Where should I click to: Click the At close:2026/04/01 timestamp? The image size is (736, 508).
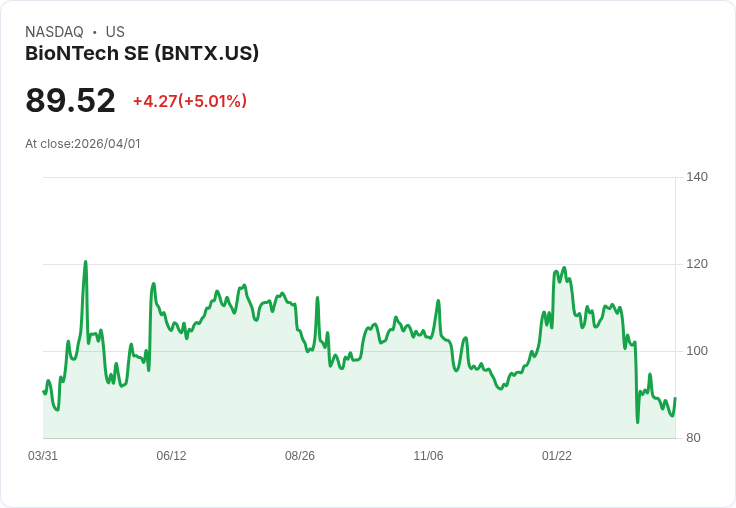[83, 144]
